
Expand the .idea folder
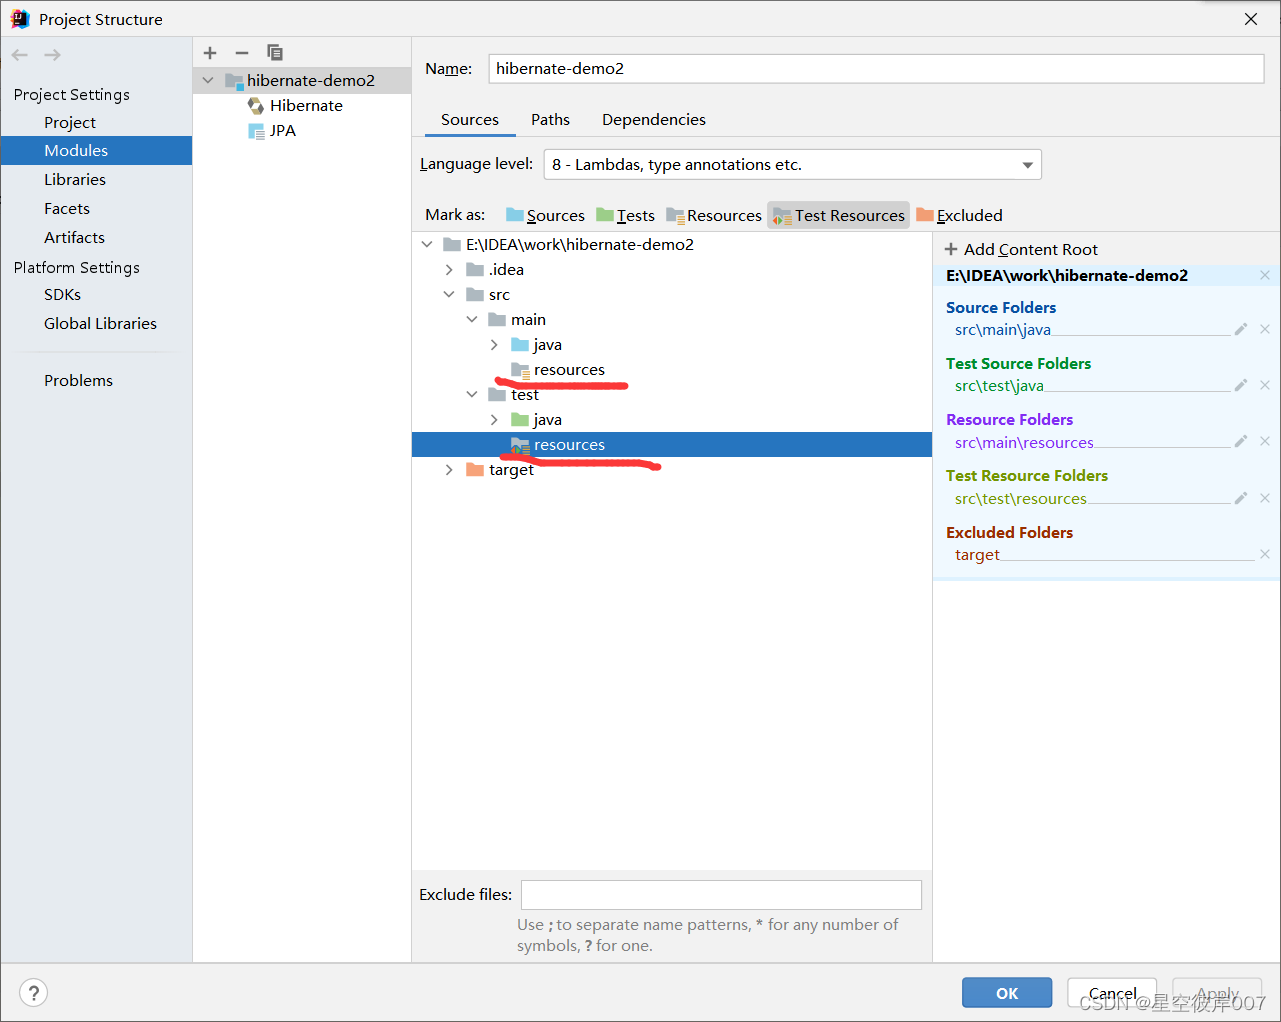449,269
